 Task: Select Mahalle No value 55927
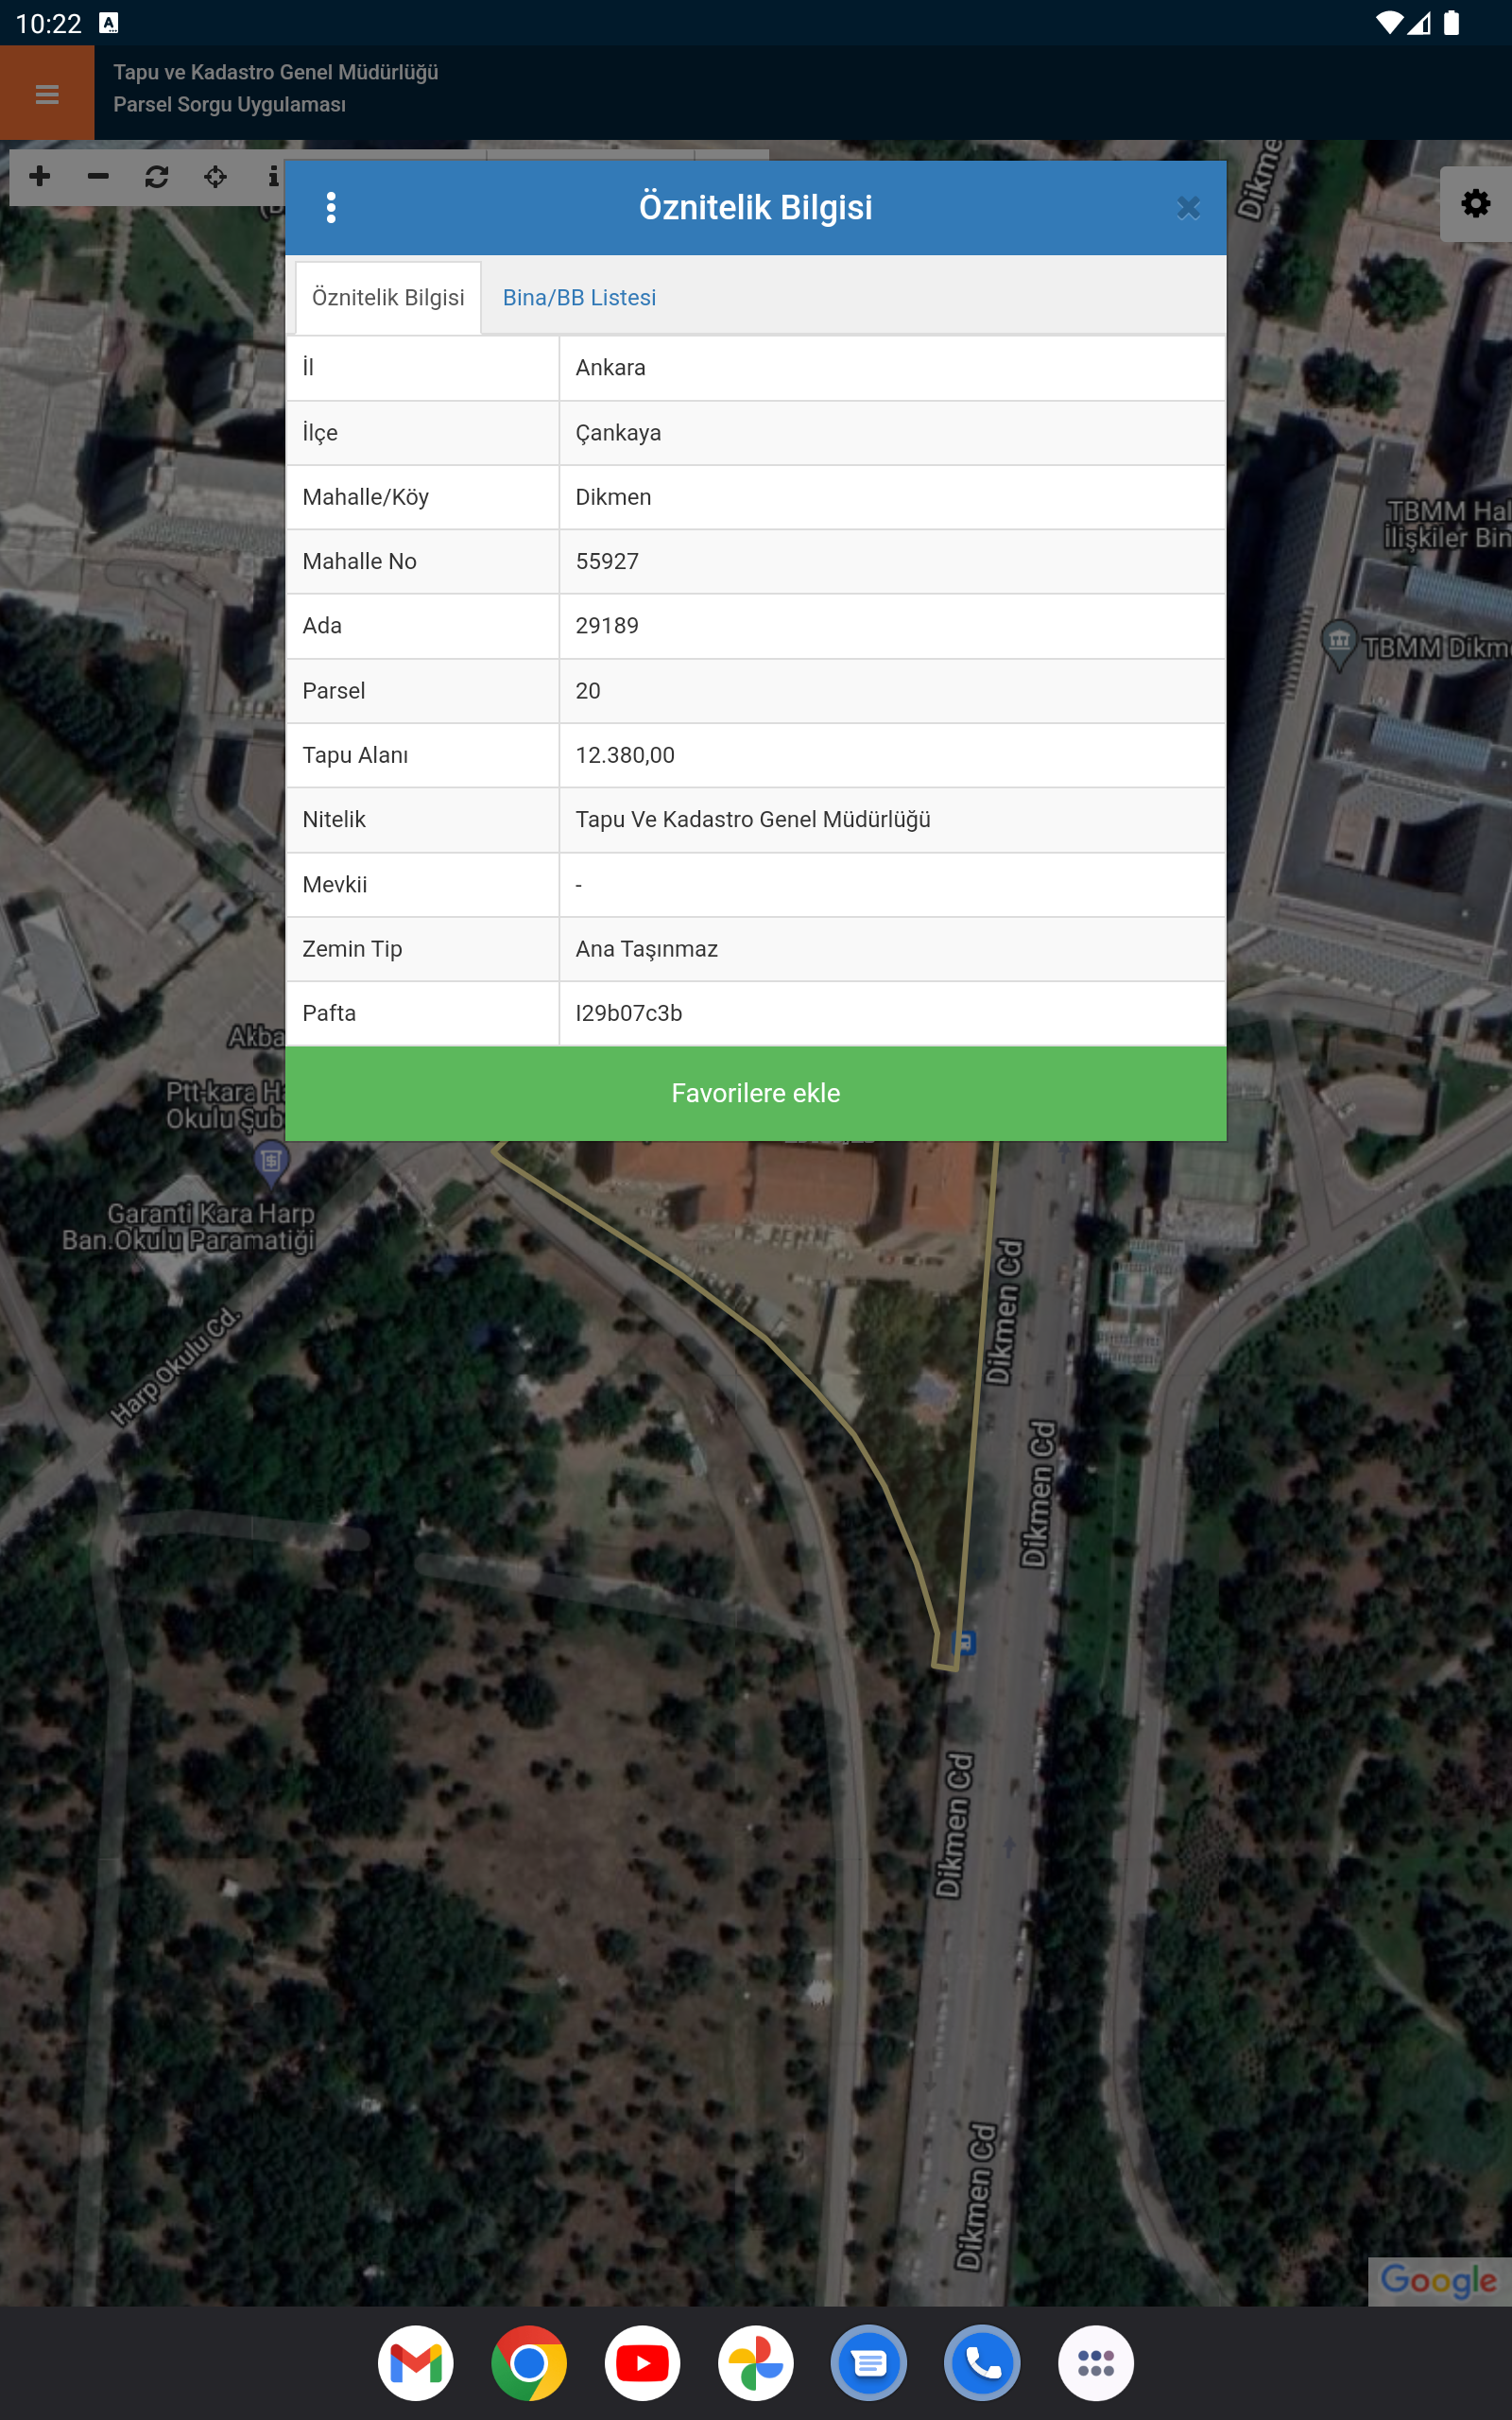pos(892,561)
